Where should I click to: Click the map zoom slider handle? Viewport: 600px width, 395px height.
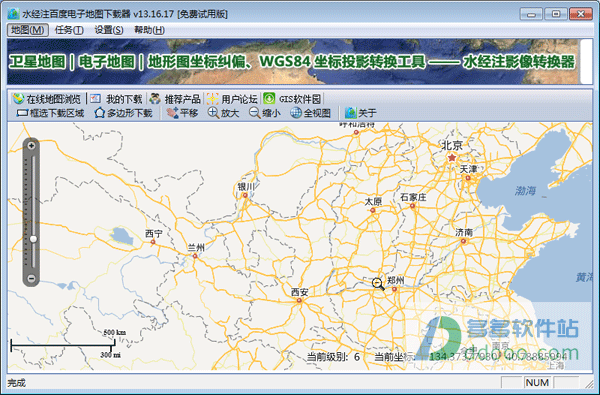pyautogui.click(x=33, y=239)
